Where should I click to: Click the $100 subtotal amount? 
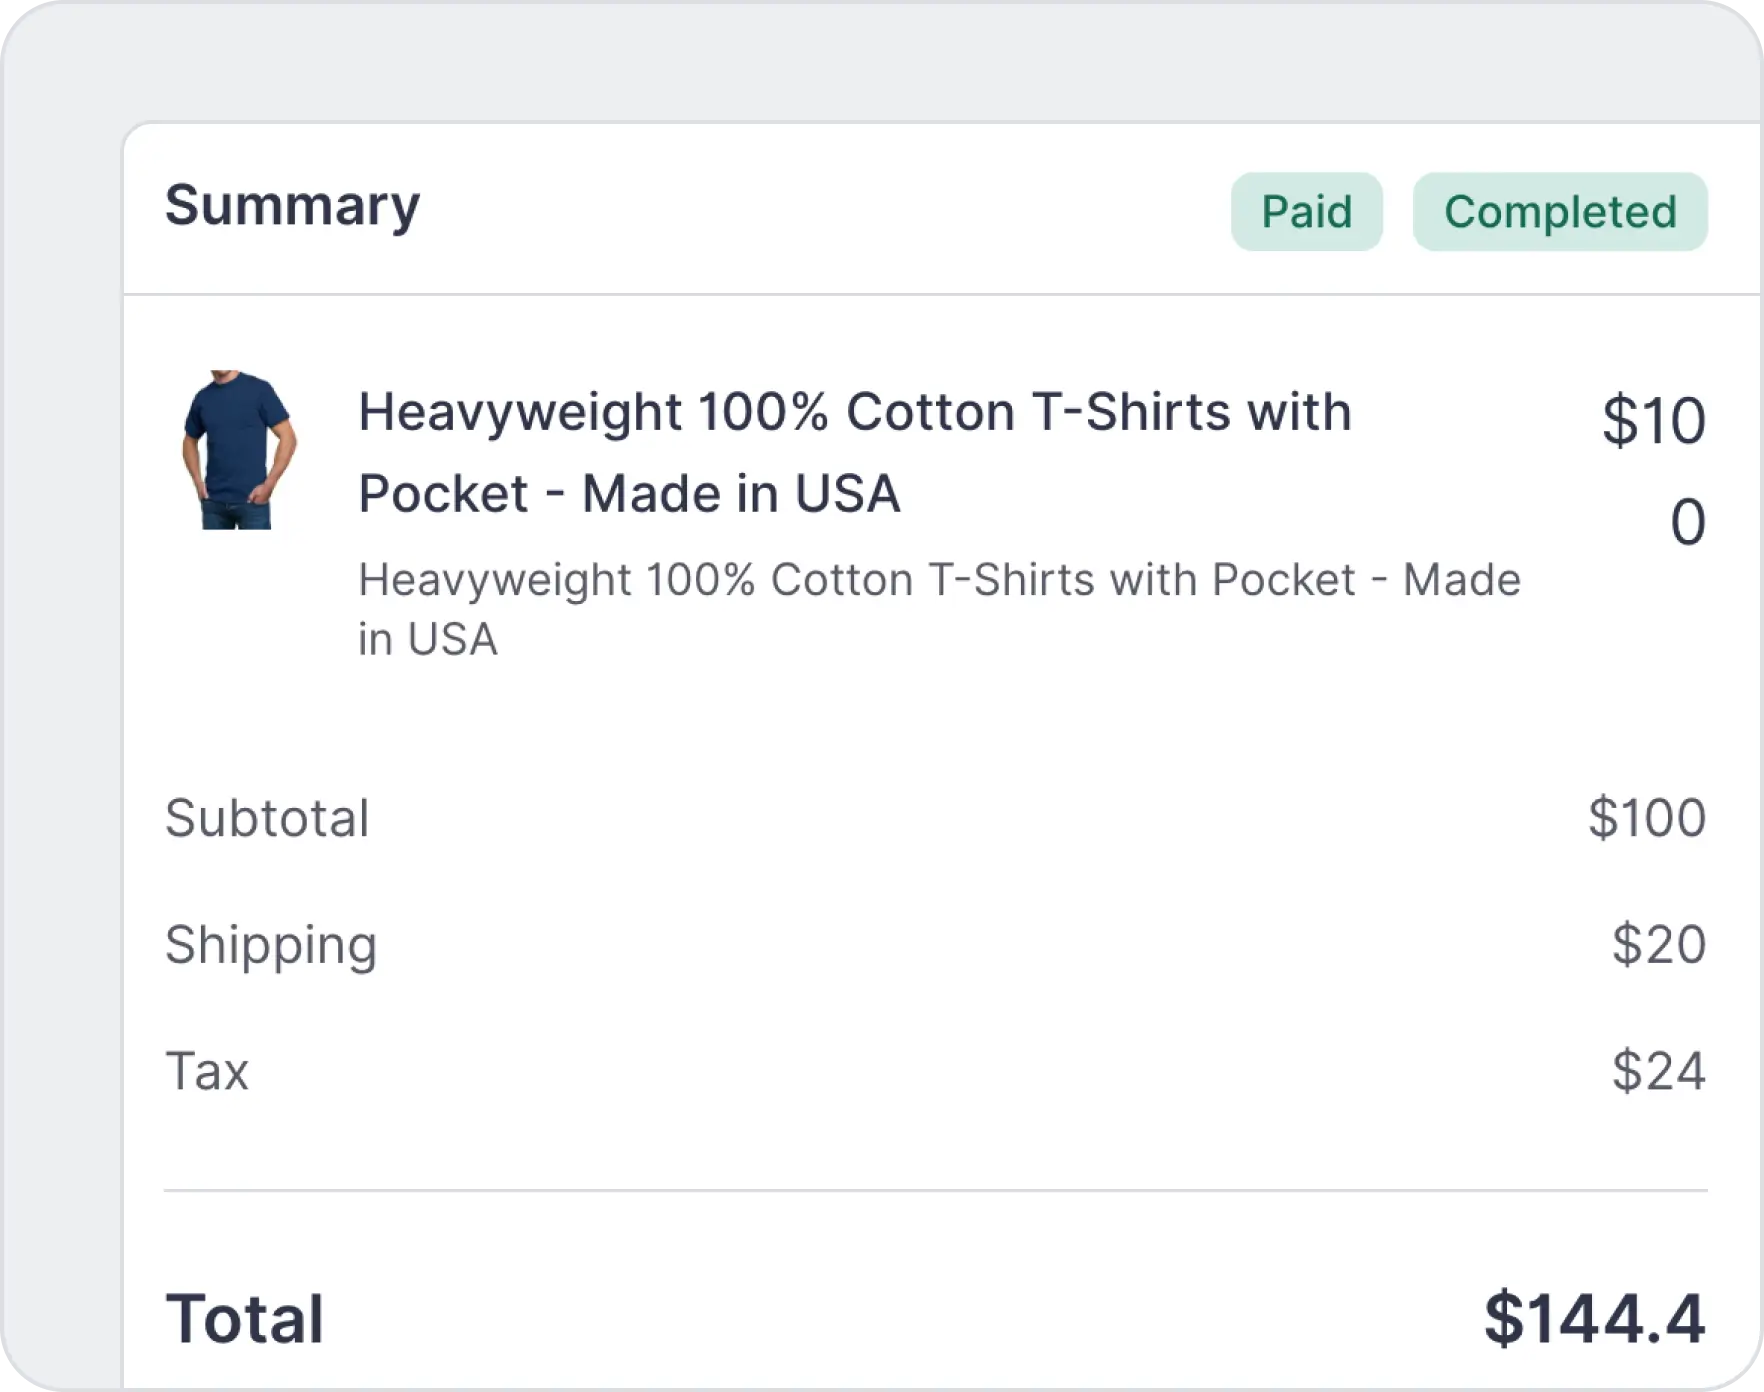click(1646, 818)
